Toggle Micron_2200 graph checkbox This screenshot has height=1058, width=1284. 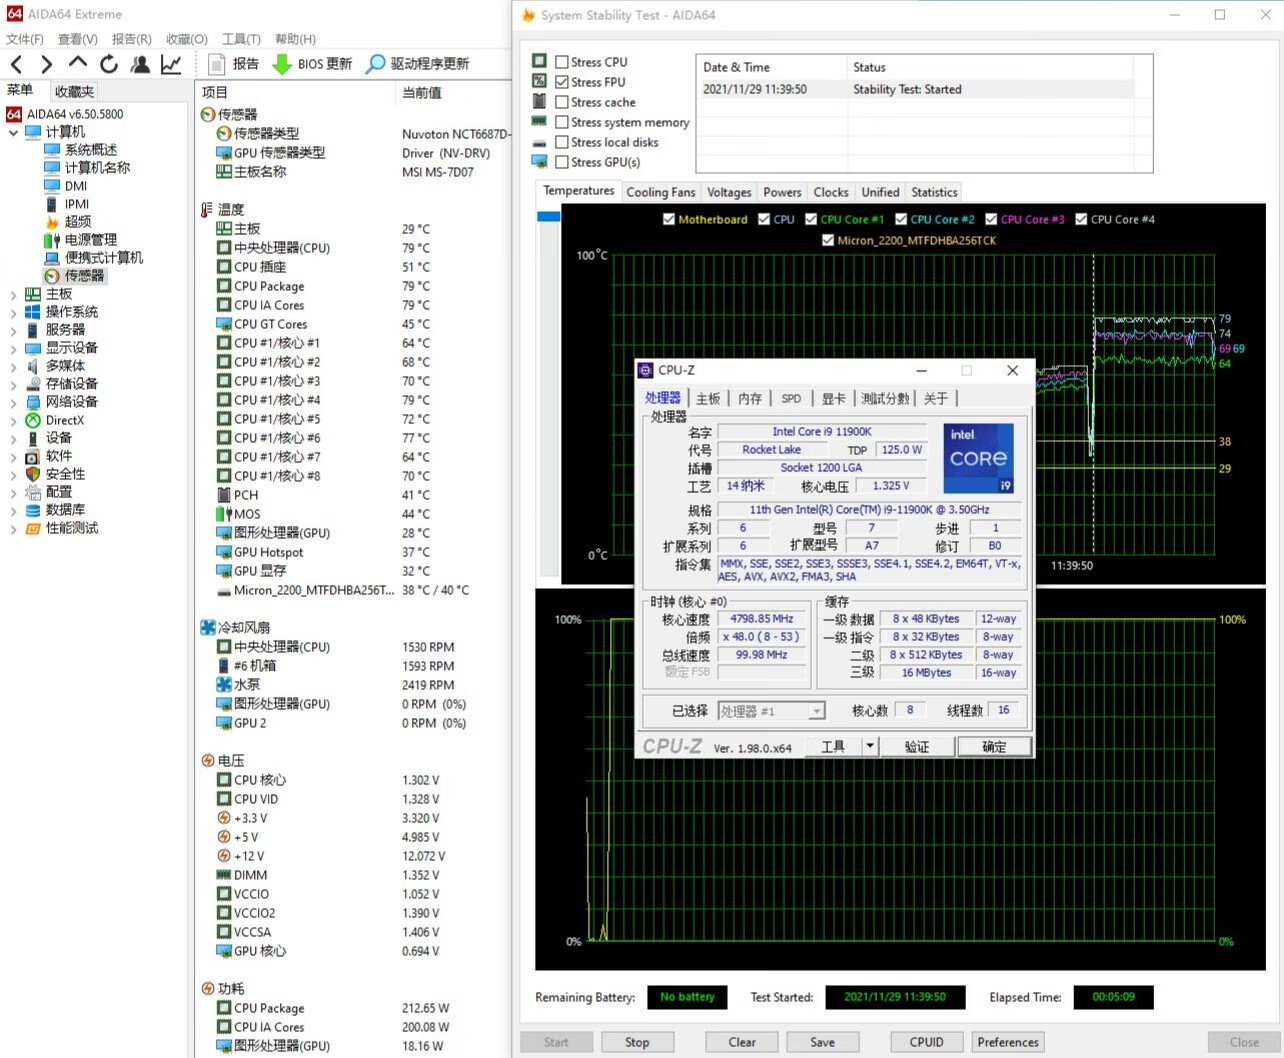pos(828,240)
